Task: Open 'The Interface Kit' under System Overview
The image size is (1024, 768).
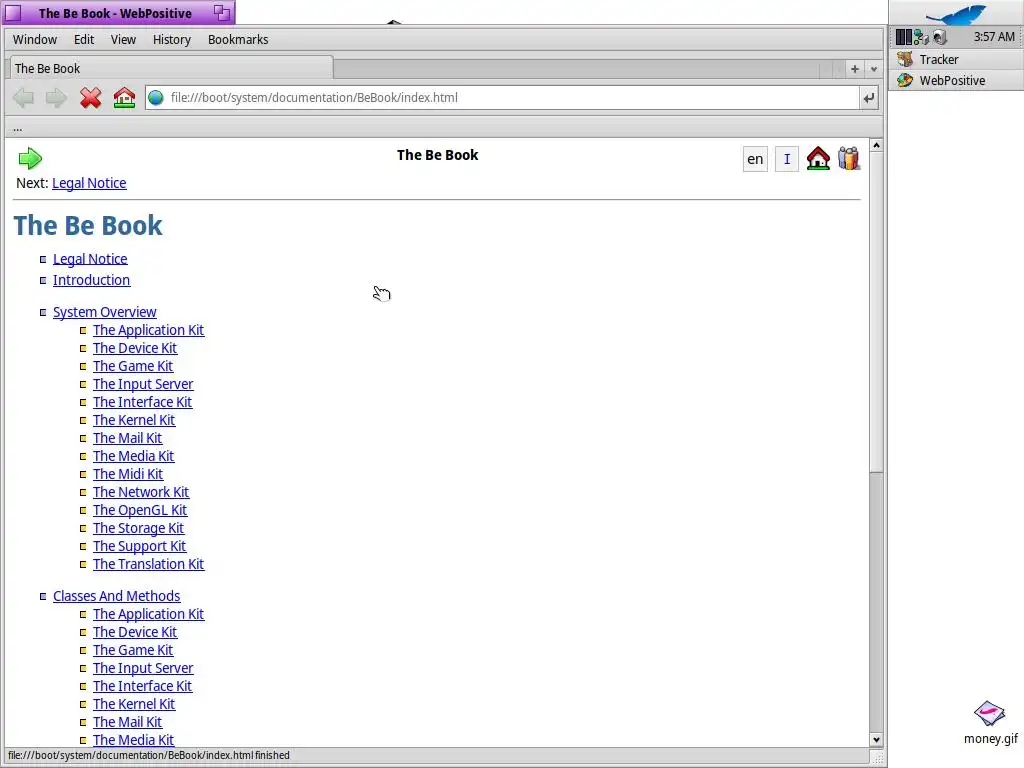Action: 142,402
